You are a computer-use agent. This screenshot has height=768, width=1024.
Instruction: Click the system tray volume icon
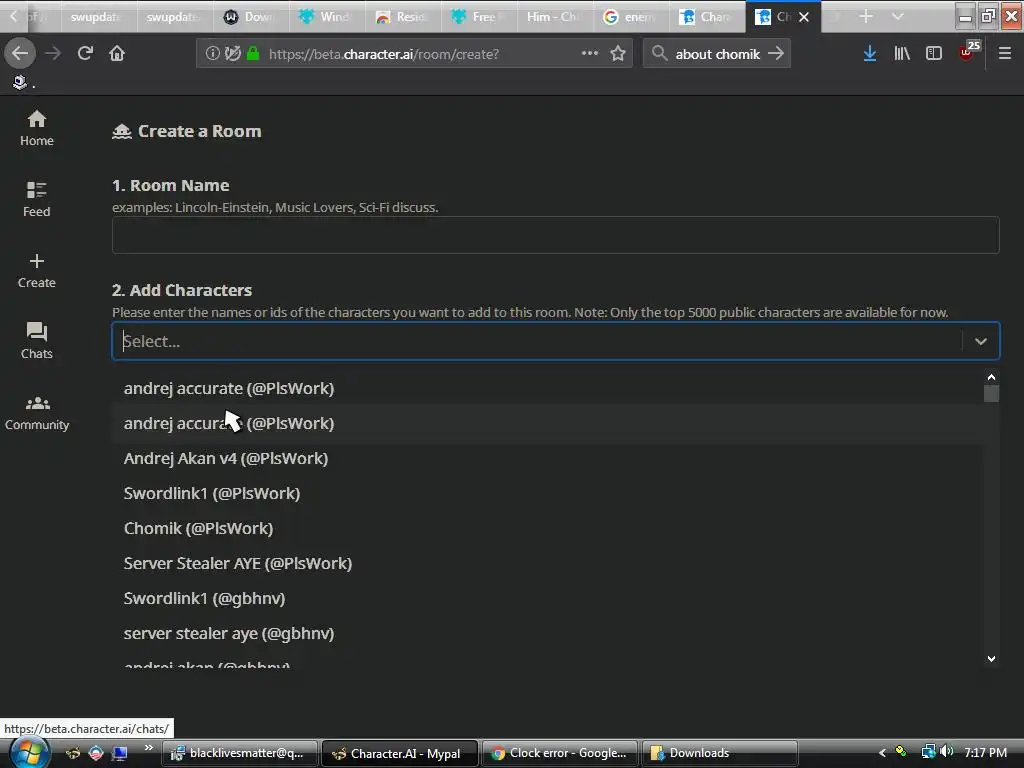(947, 752)
